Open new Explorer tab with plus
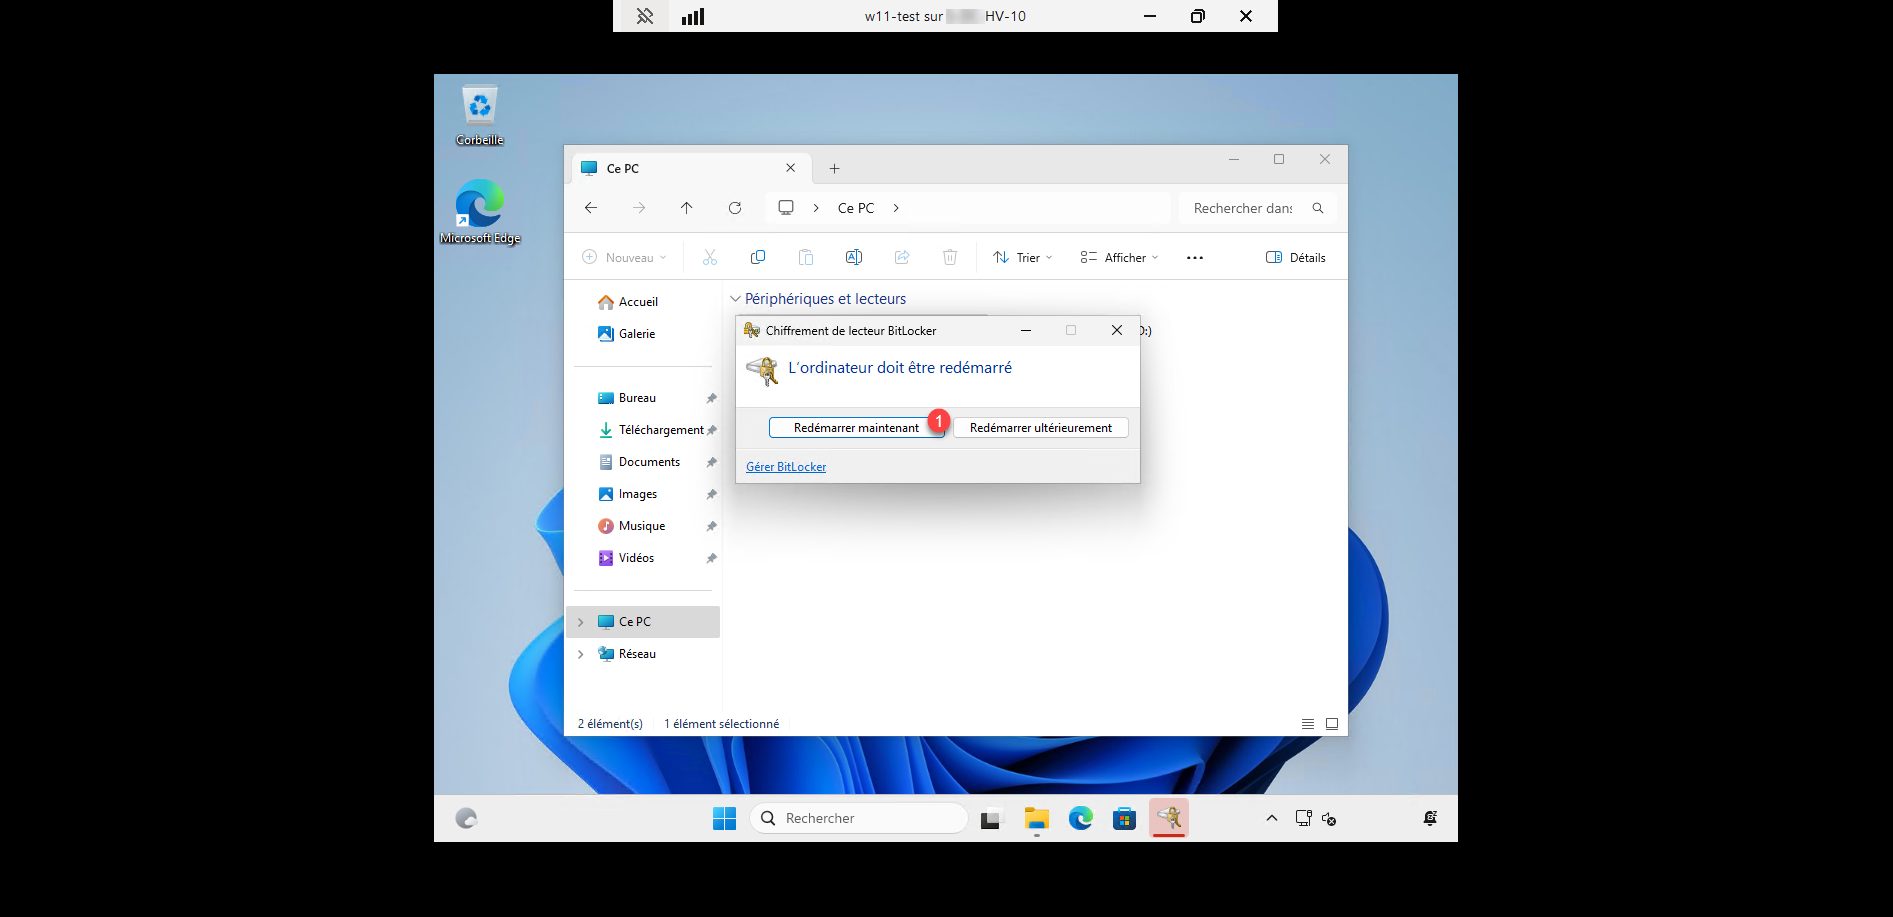Image resolution: width=1893 pixels, height=917 pixels. [834, 169]
